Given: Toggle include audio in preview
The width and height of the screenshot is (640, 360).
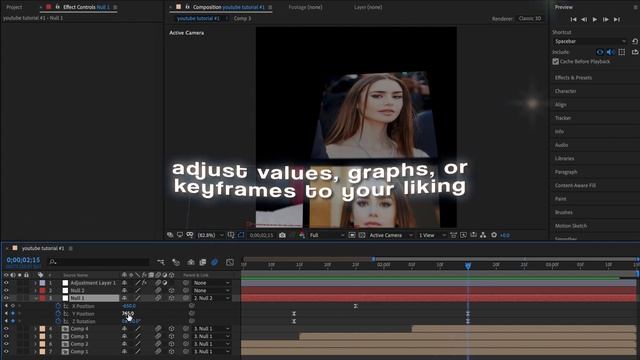Looking at the screenshot, I should 611,52.
